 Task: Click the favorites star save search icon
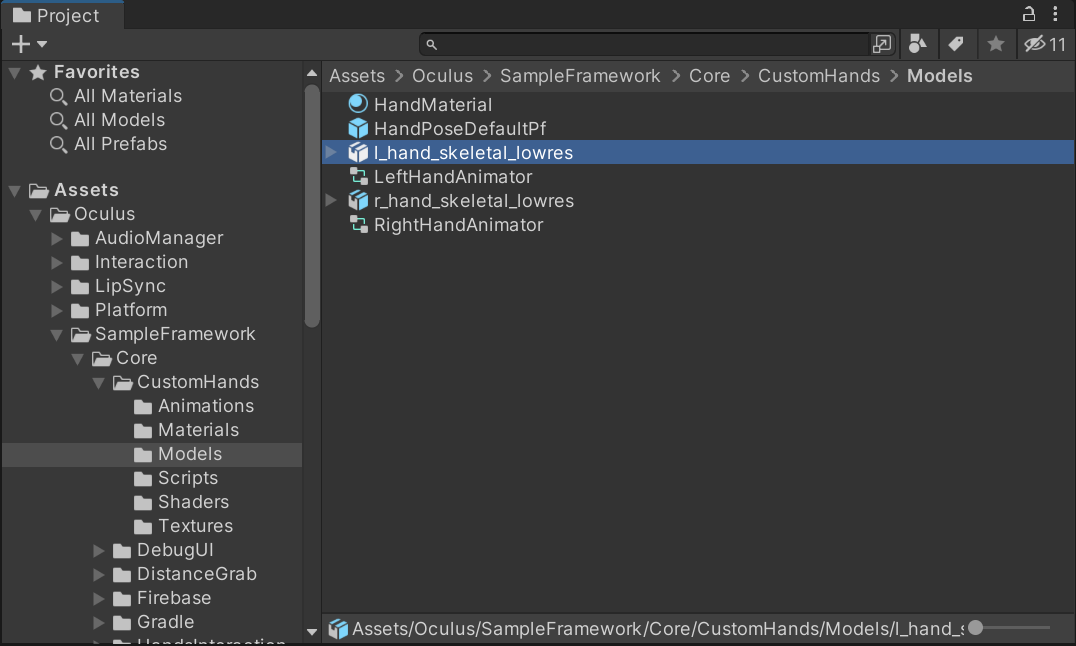click(x=996, y=44)
